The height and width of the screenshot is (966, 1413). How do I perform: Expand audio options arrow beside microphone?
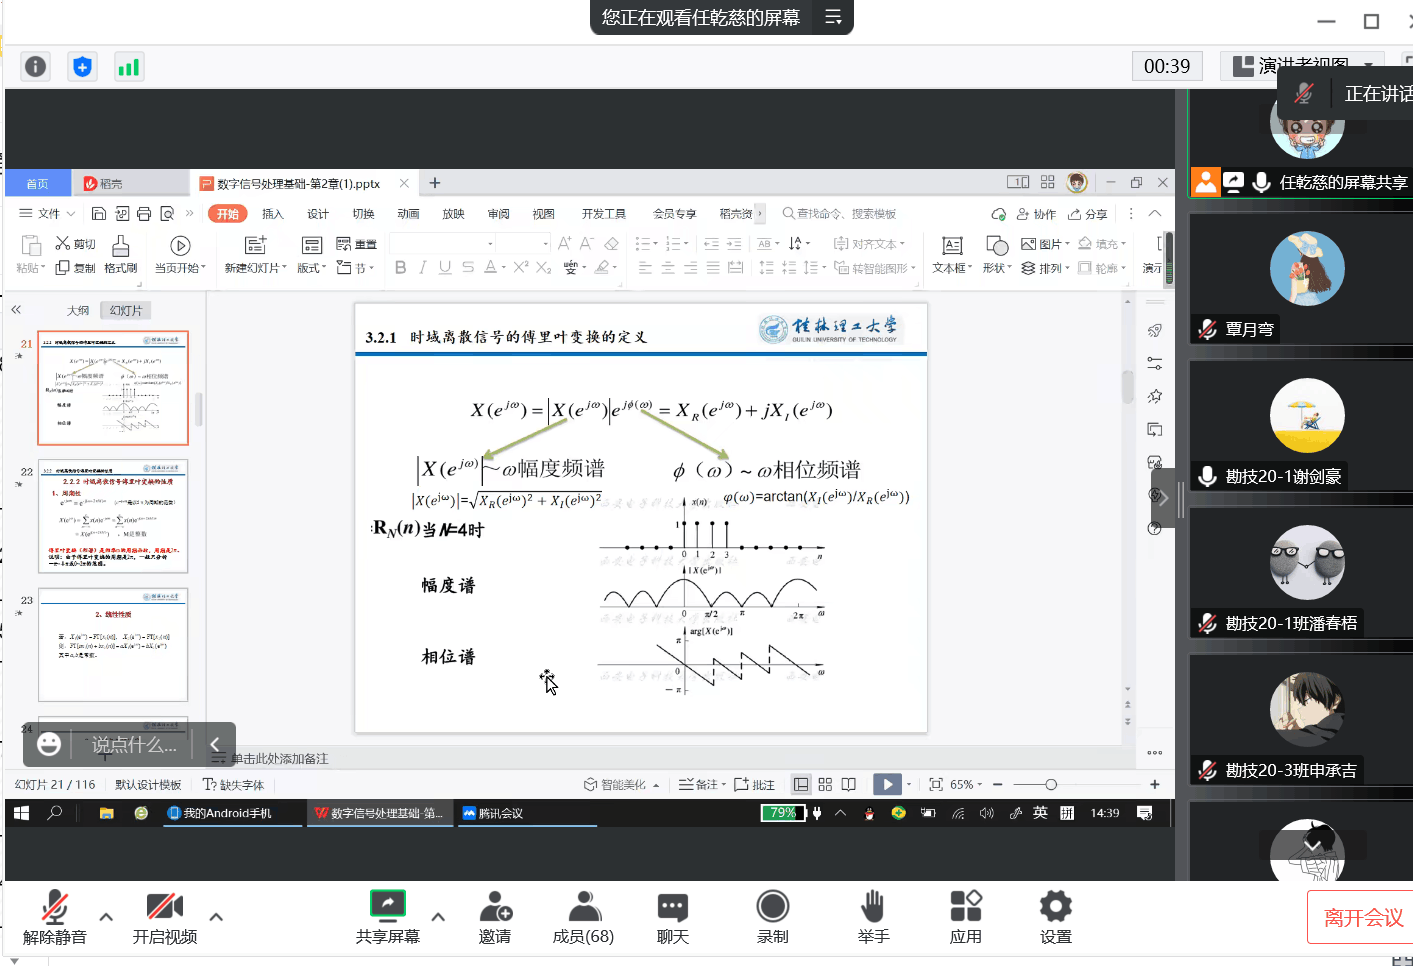(106, 916)
